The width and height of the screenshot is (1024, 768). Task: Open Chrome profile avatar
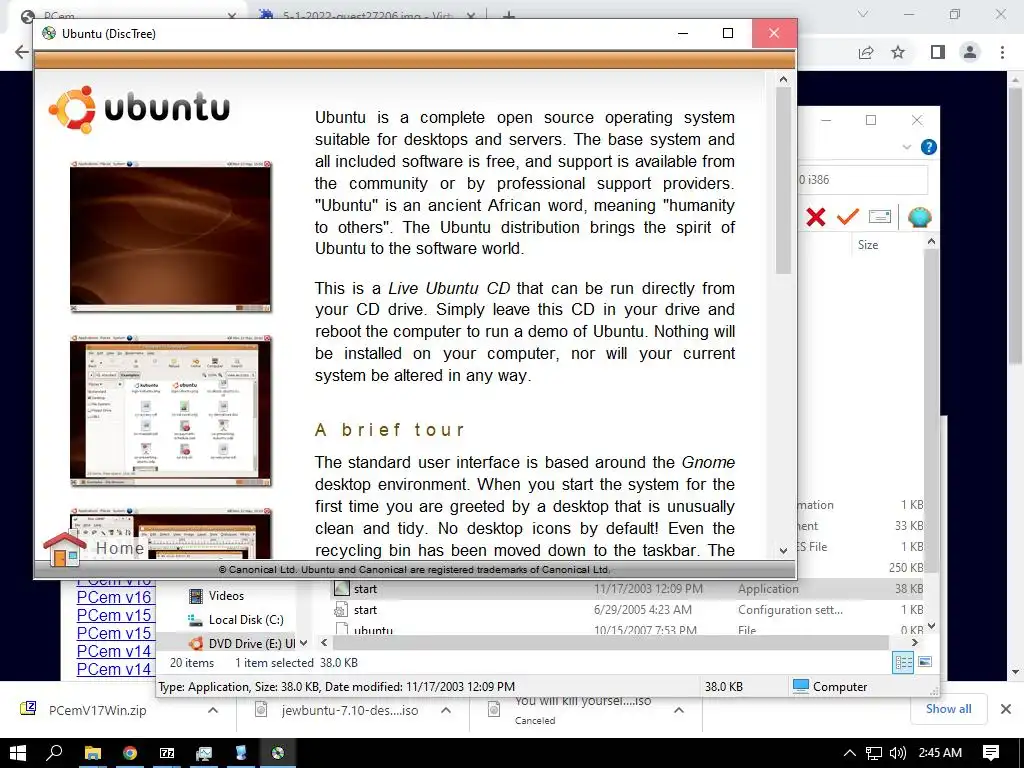click(970, 52)
